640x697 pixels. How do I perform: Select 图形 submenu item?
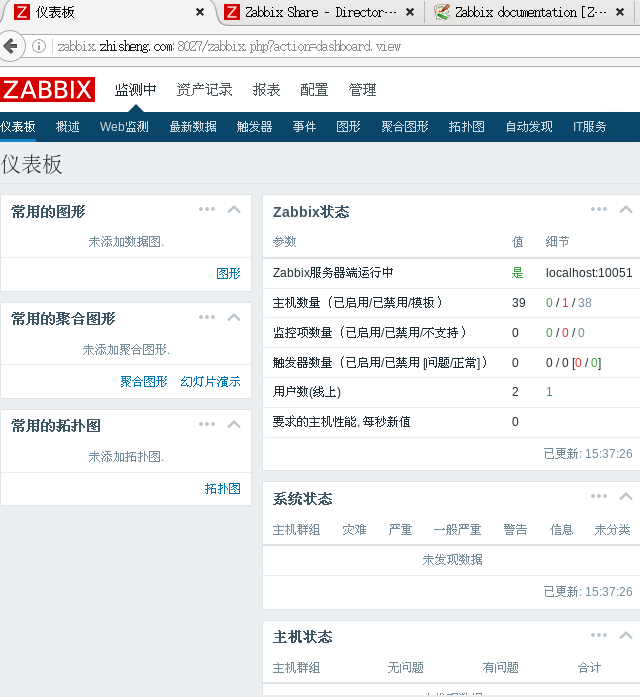click(x=348, y=127)
